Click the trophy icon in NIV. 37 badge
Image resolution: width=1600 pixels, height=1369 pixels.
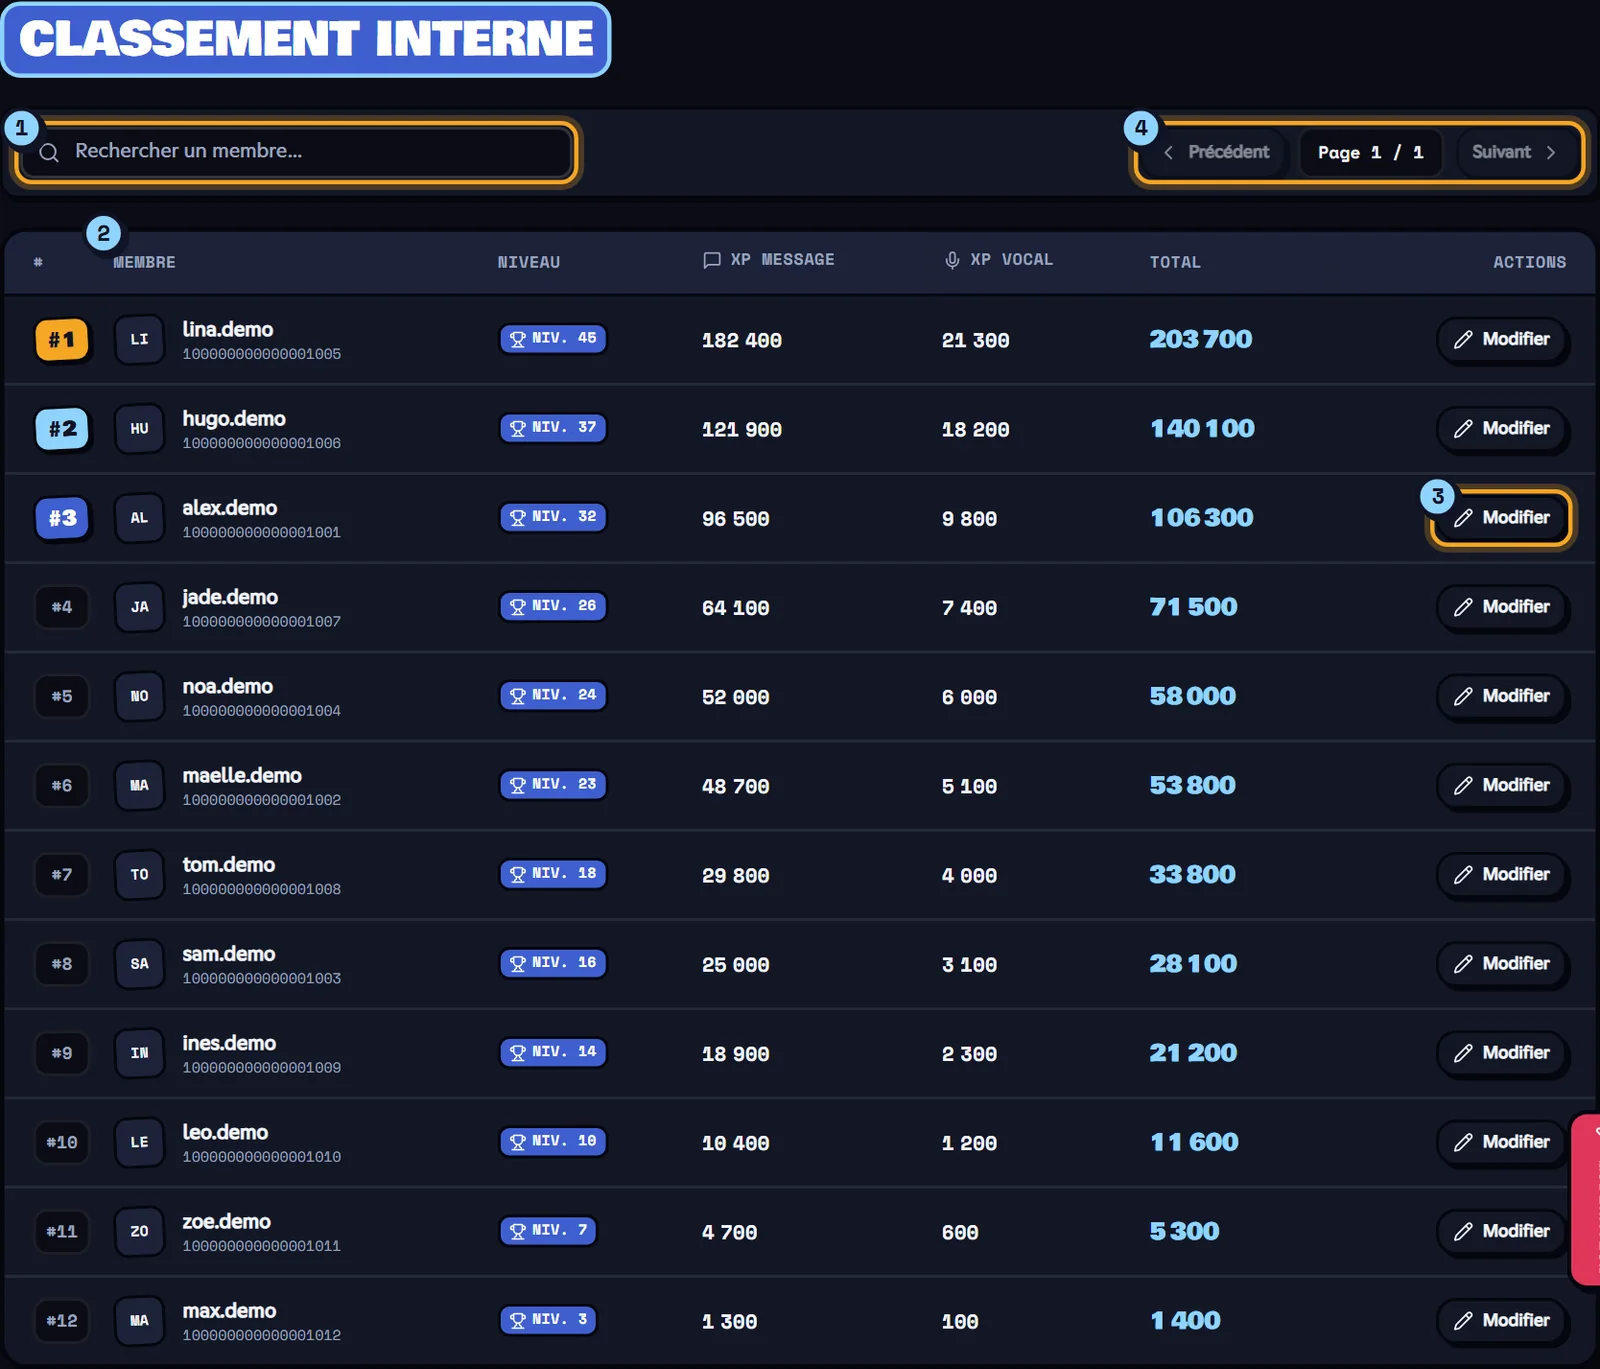tap(518, 428)
